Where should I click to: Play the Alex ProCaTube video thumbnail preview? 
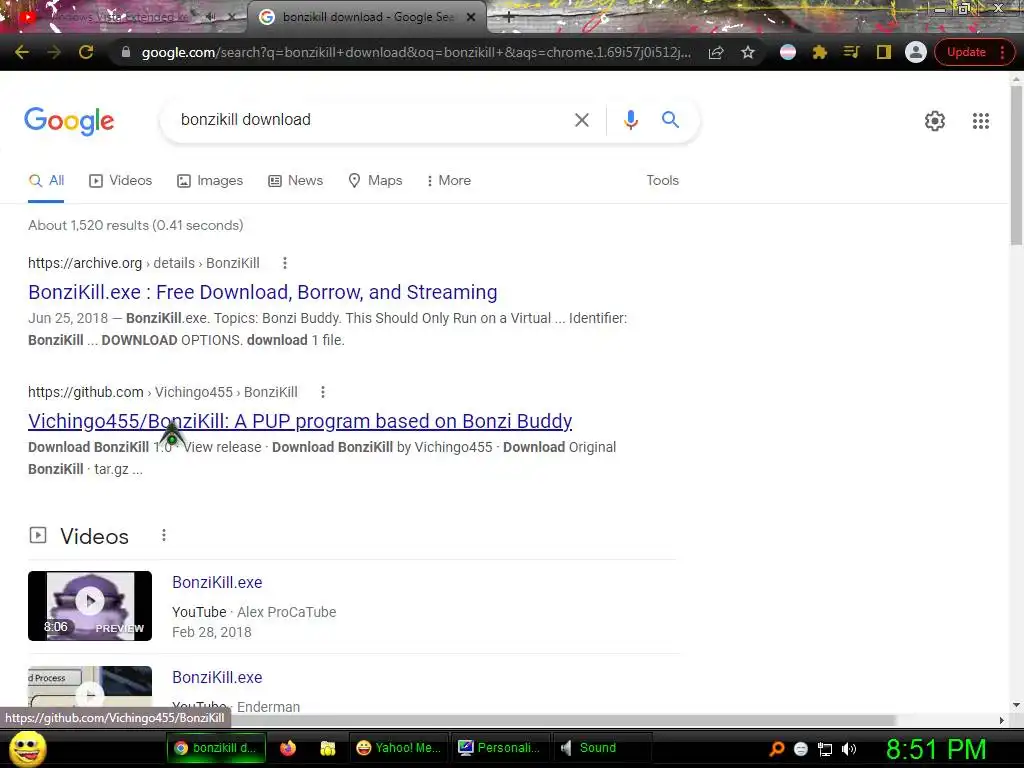(90, 606)
